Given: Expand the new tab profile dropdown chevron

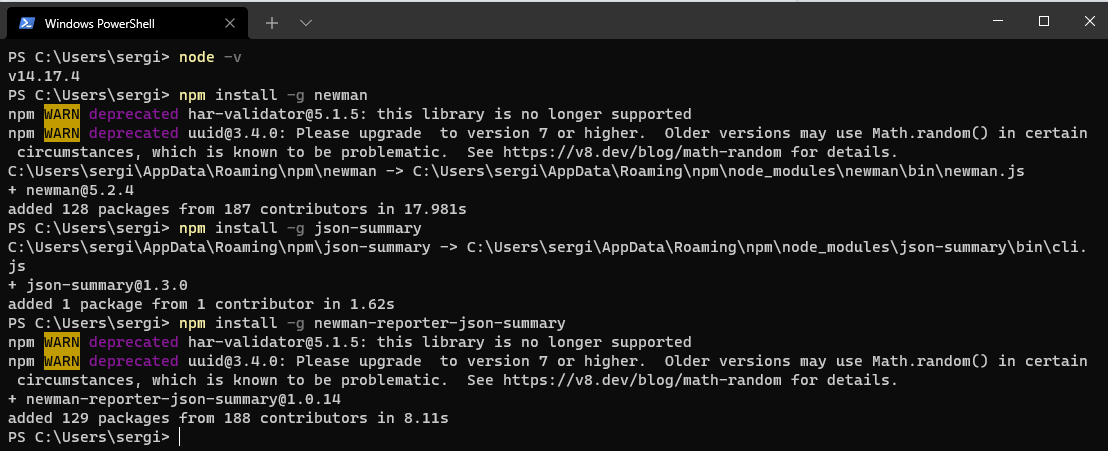Looking at the screenshot, I should tap(306, 23).
